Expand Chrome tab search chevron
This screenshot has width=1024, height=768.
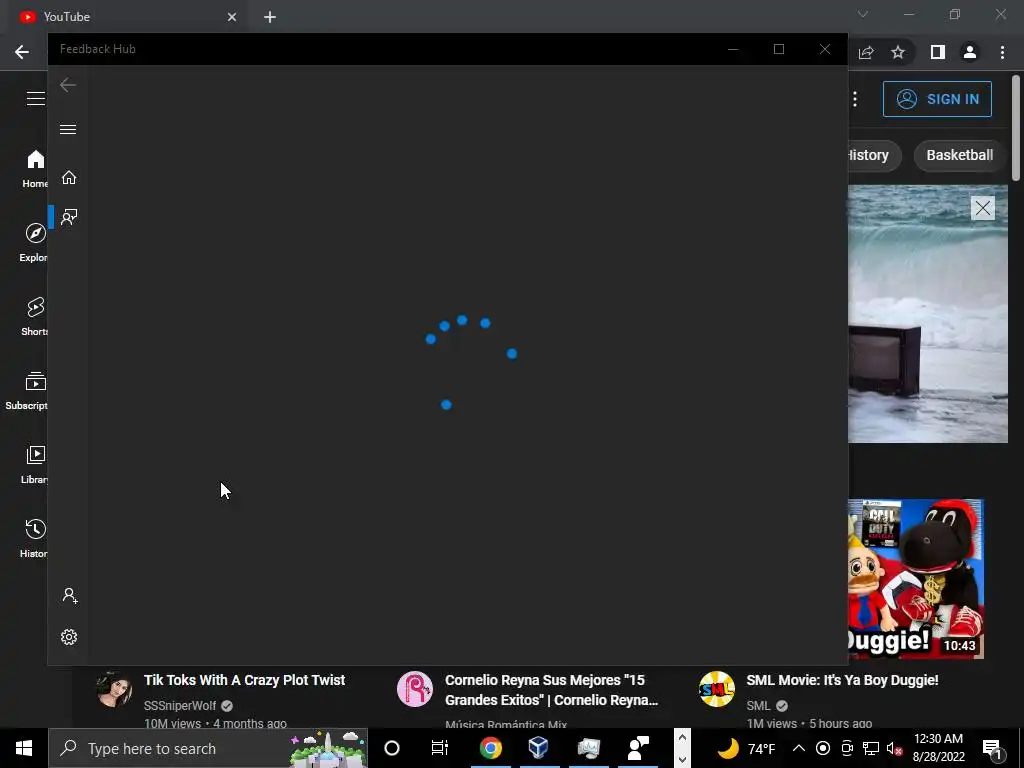point(863,14)
